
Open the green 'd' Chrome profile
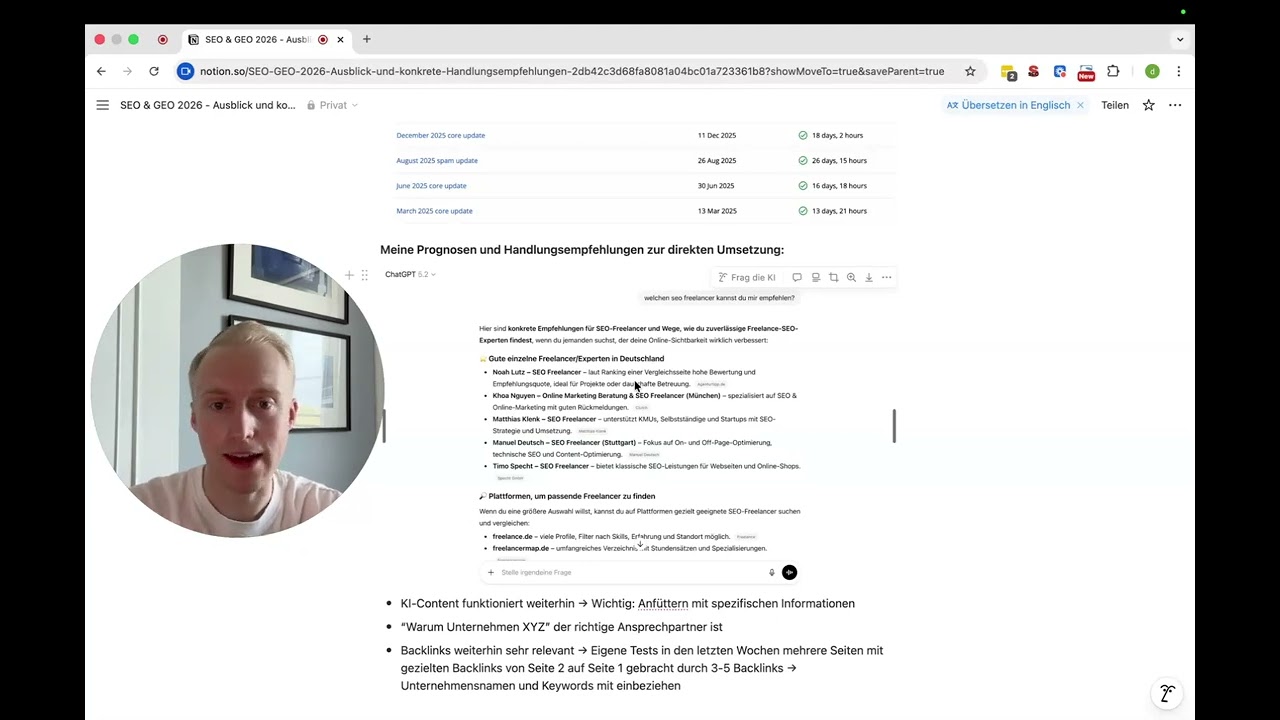click(x=1152, y=71)
